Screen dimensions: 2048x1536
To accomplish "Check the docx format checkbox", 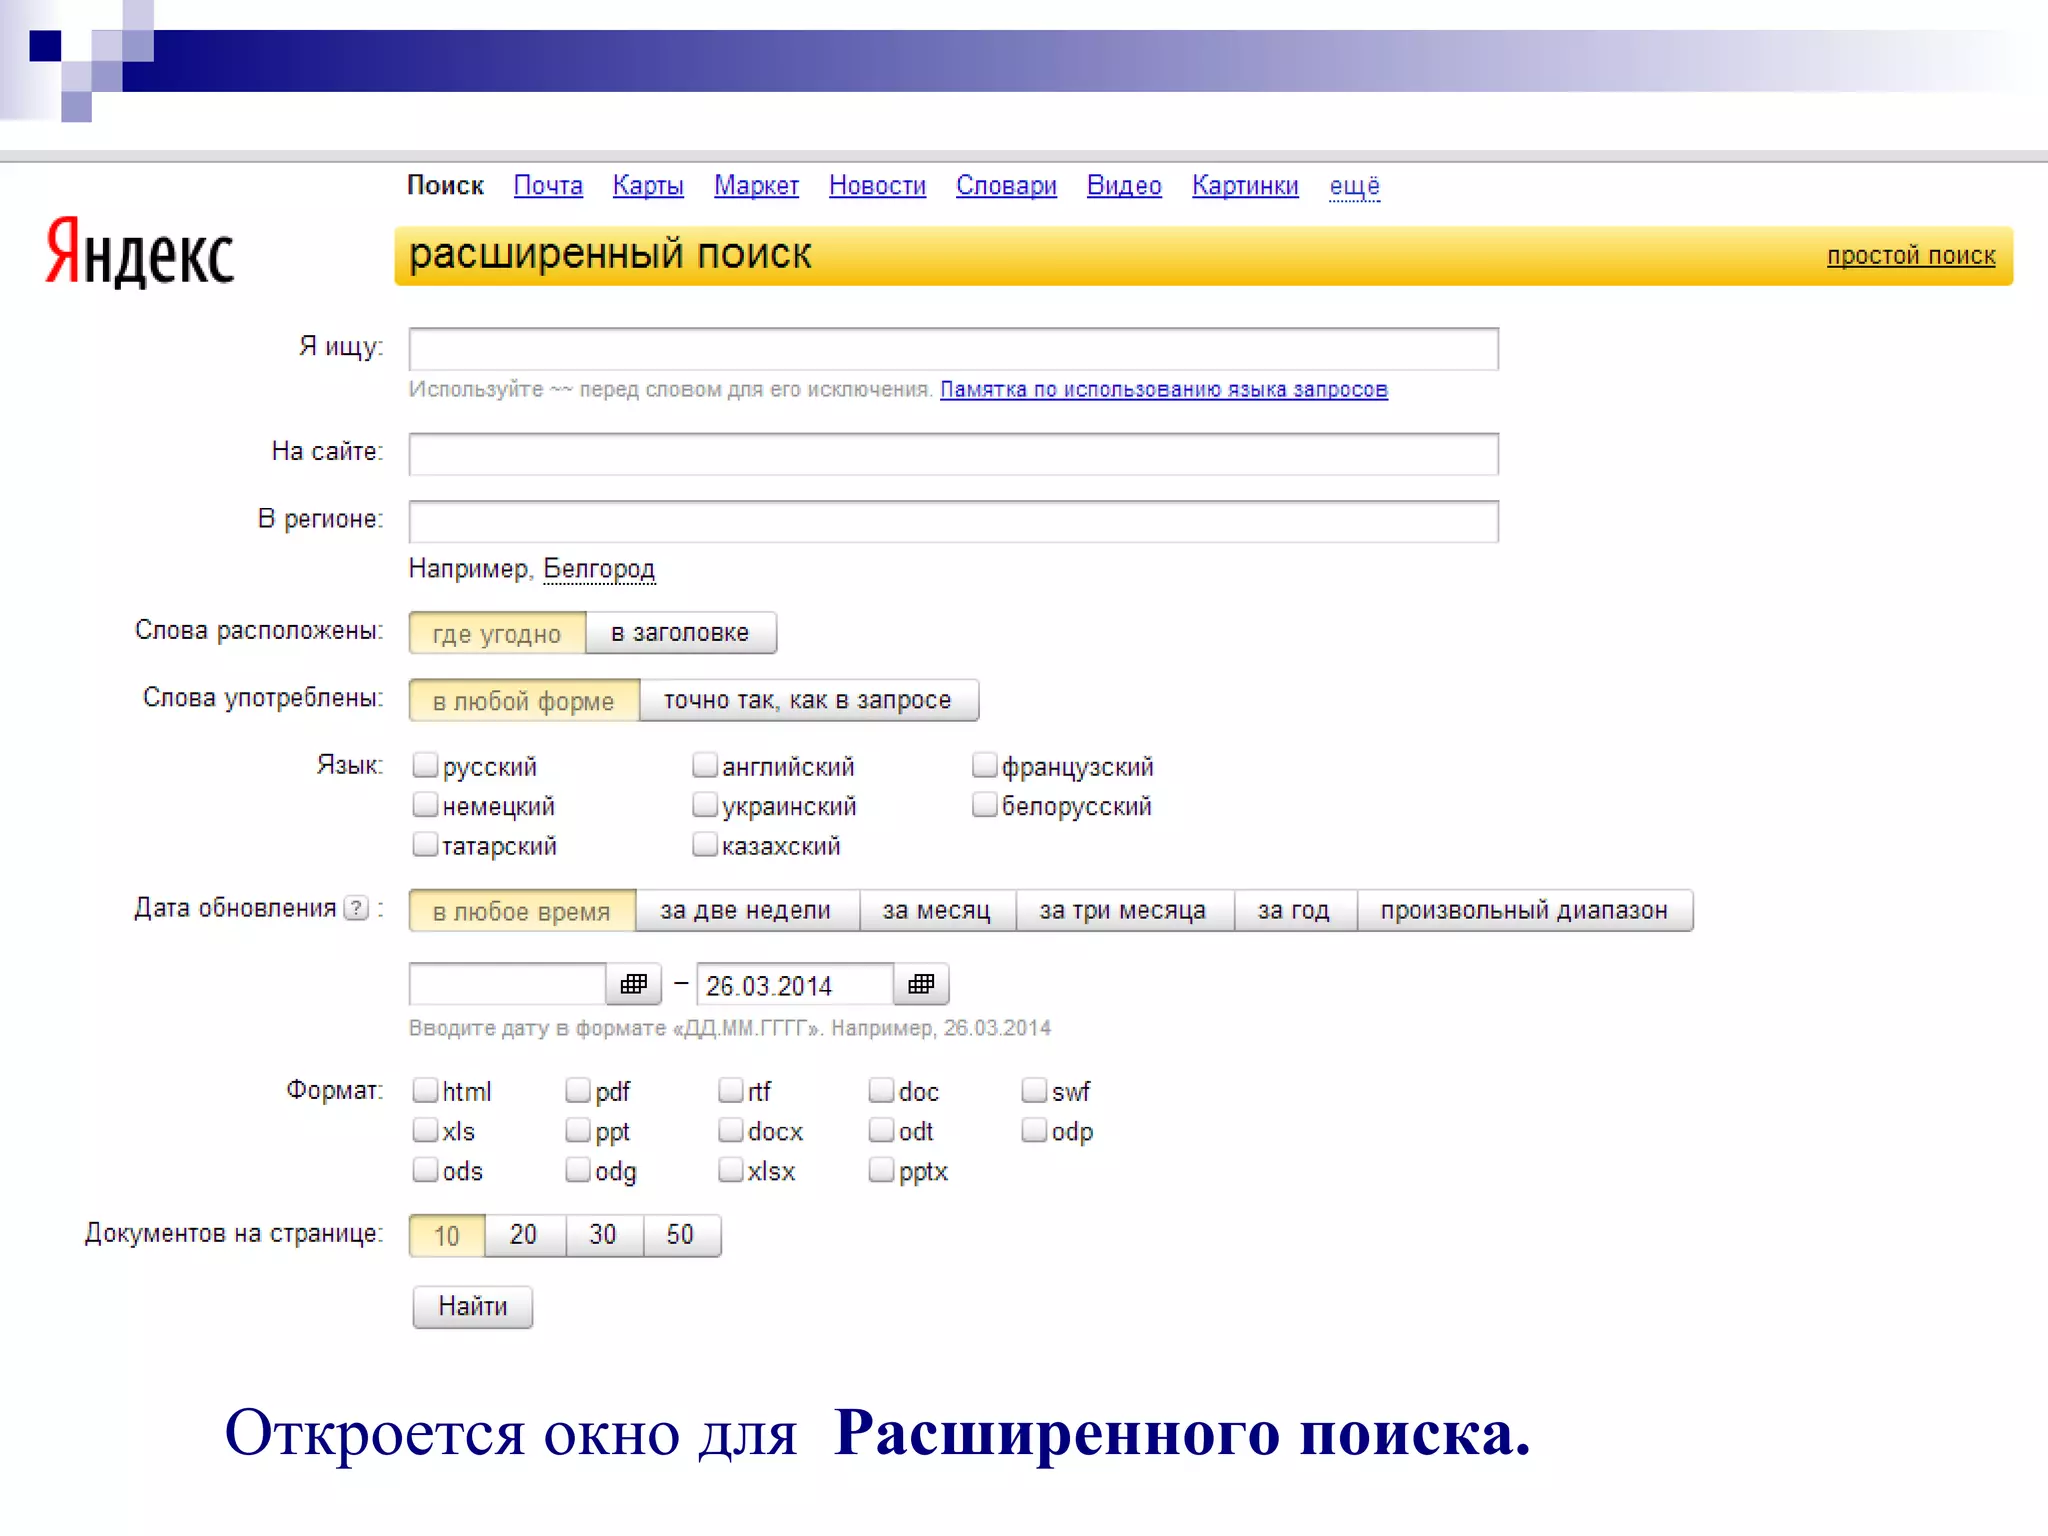I will (731, 1130).
